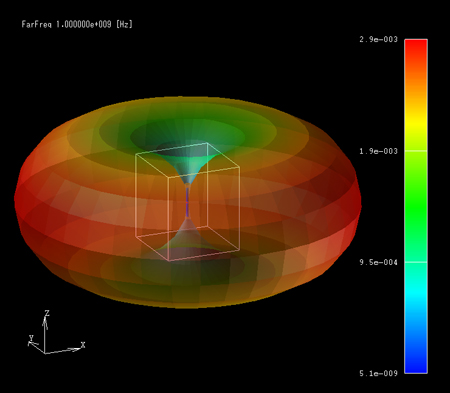The height and width of the screenshot is (393, 450).
Task: Select the 1.9e-003 scale label
Action: pyautogui.click(x=378, y=151)
